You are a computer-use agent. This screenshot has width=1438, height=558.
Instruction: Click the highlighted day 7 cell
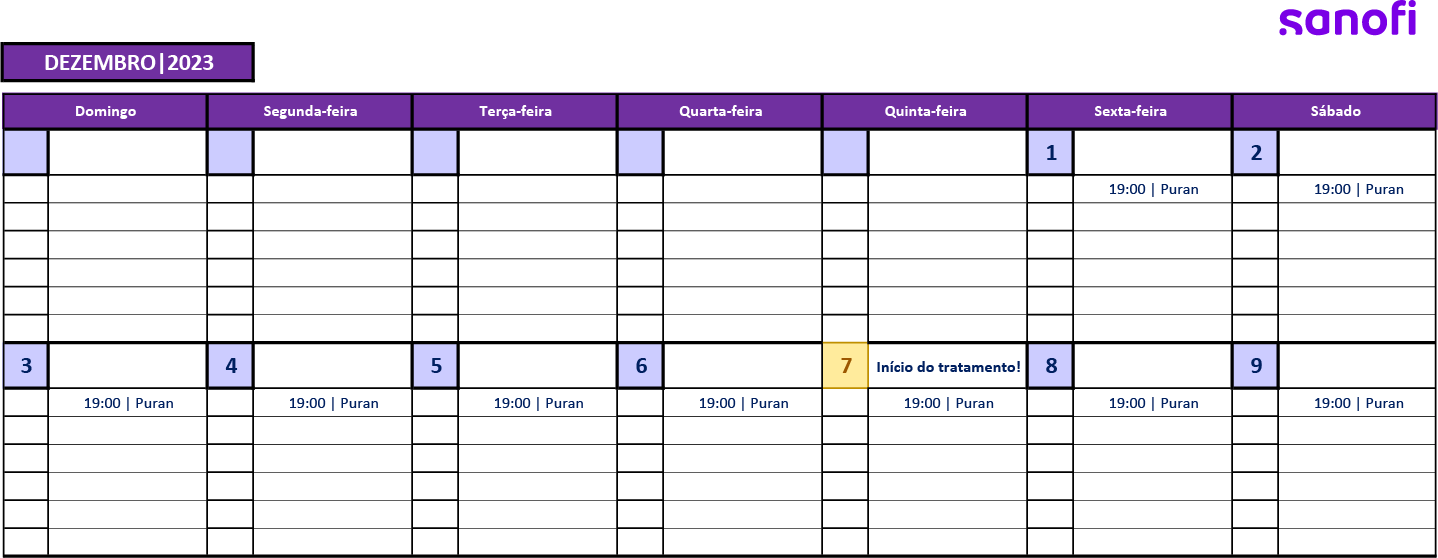pos(846,366)
